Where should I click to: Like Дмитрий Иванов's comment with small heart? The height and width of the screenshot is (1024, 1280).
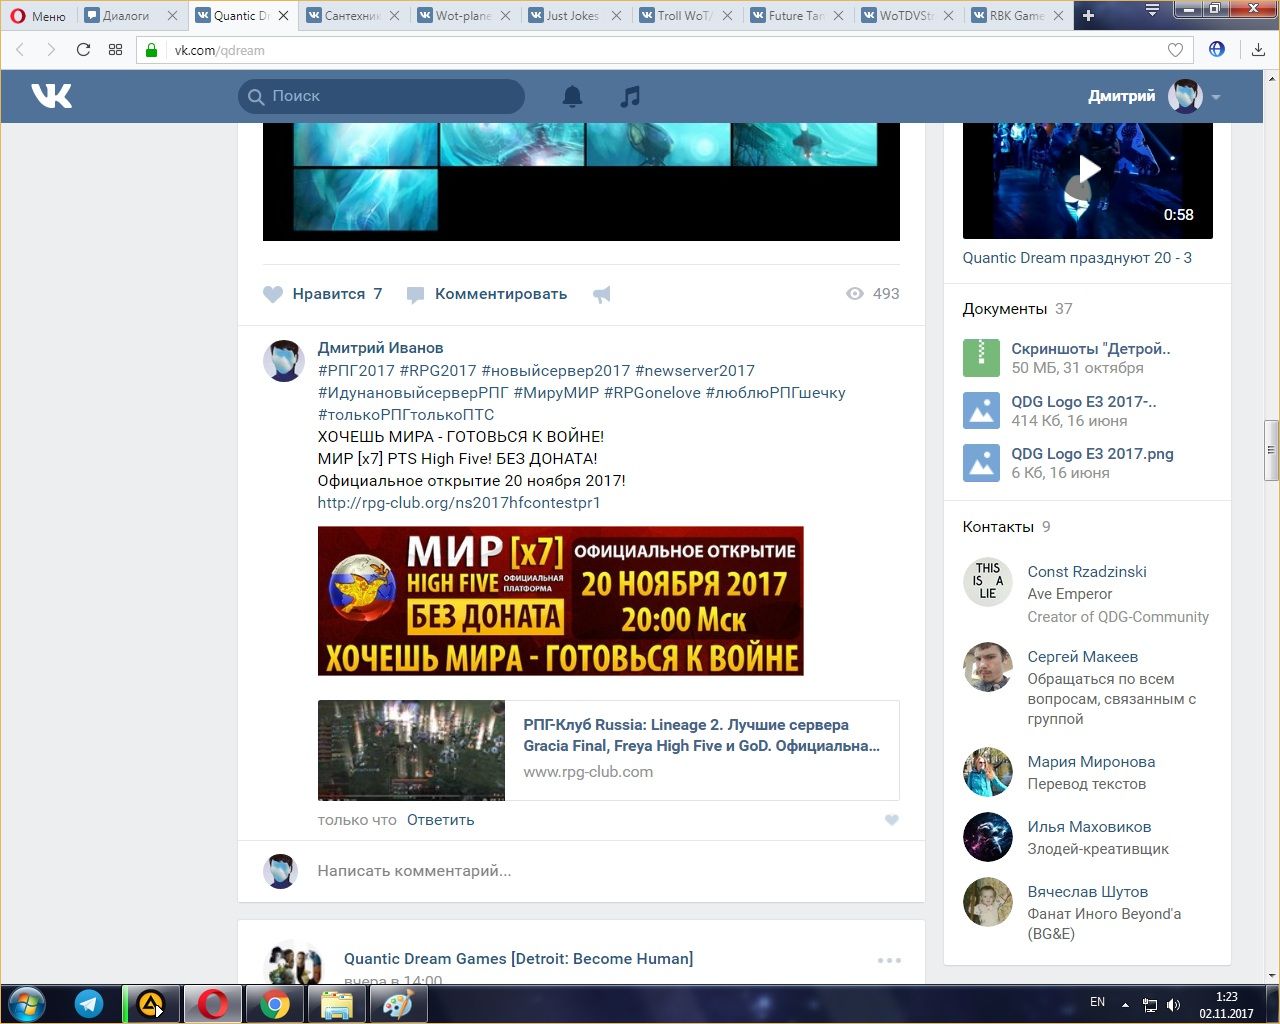[x=891, y=820]
